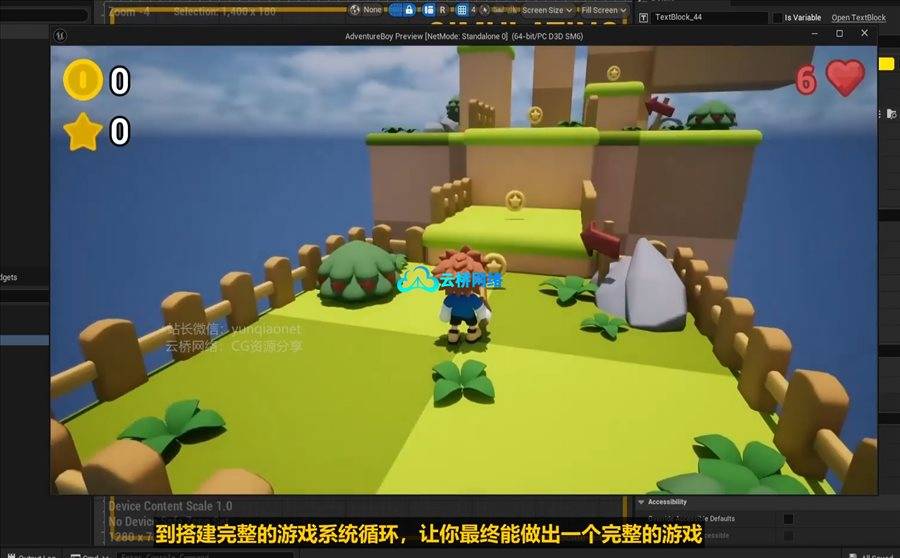900x558 pixels.
Task: Toggle Override Accessible Defaults checkbox
Action: click(788, 519)
